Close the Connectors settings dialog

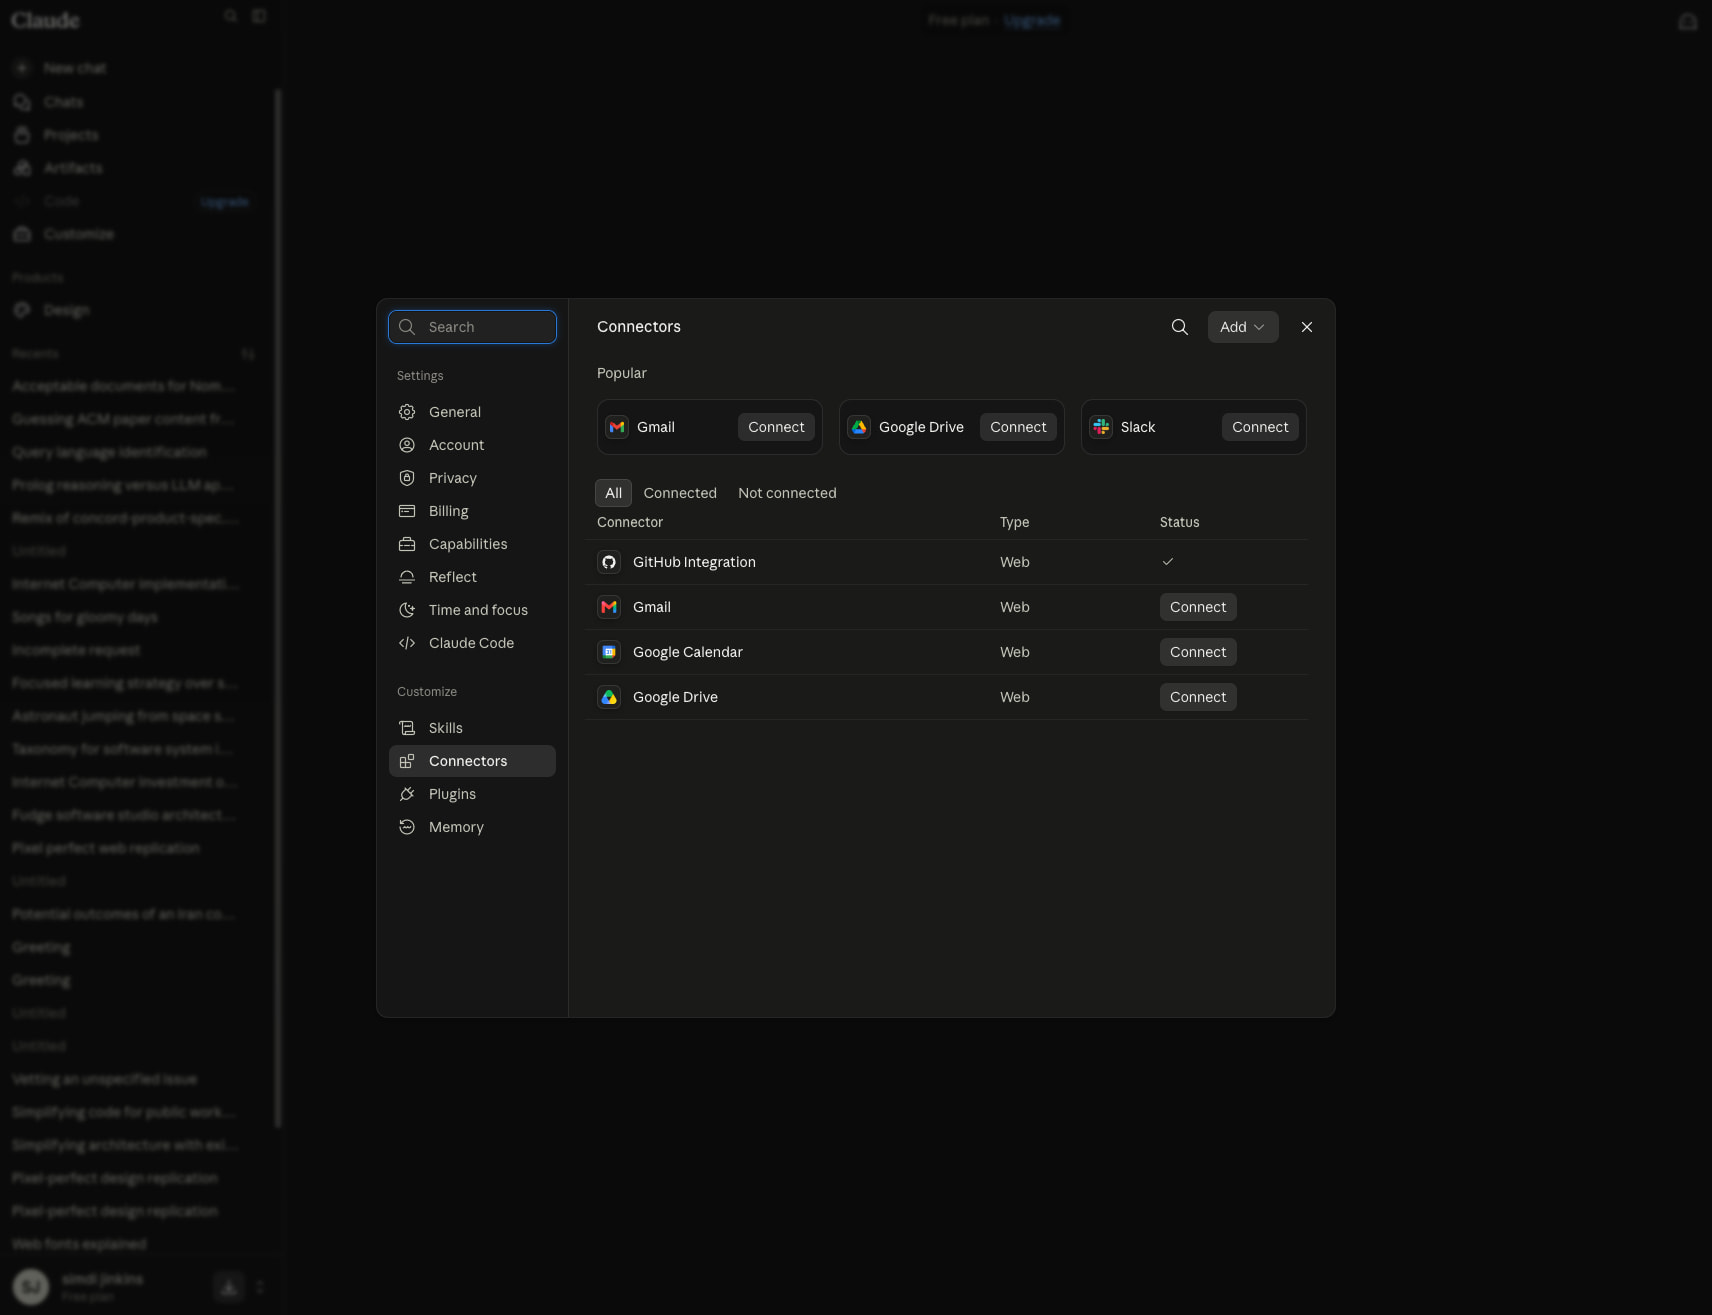pyautogui.click(x=1307, y=327)
